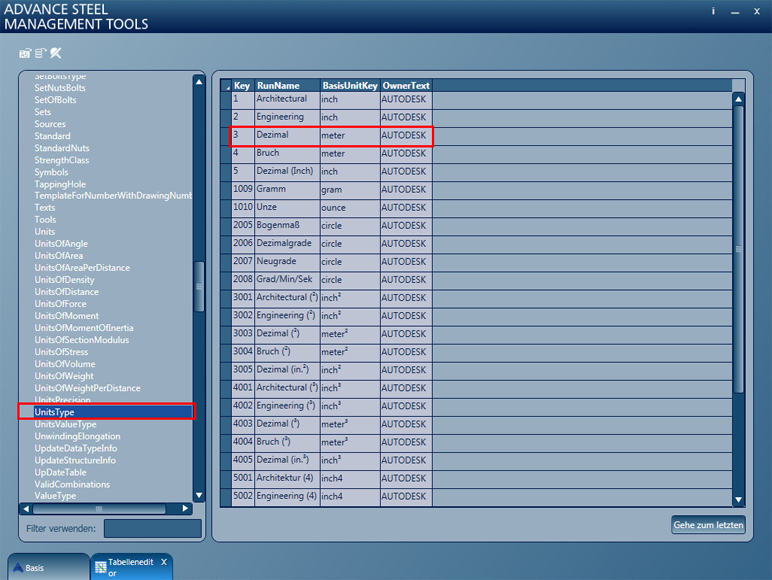The height and width of the screenshot is (580, 772).
Task: Click the 'Engineering (4)' cell
Action: 287,496
